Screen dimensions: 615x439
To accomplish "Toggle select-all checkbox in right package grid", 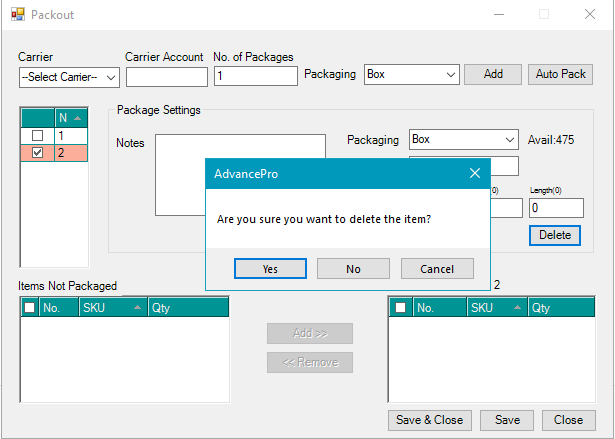I will 402,308.
